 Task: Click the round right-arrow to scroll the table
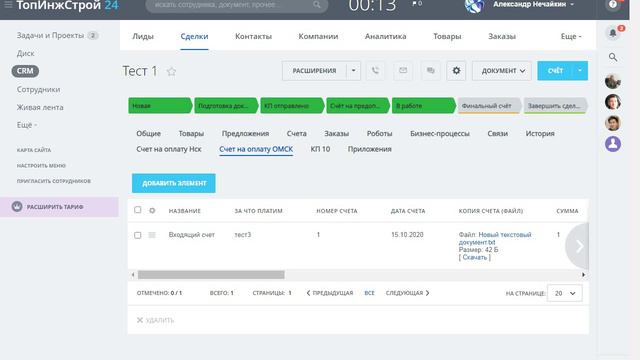[x=578, y=246]
